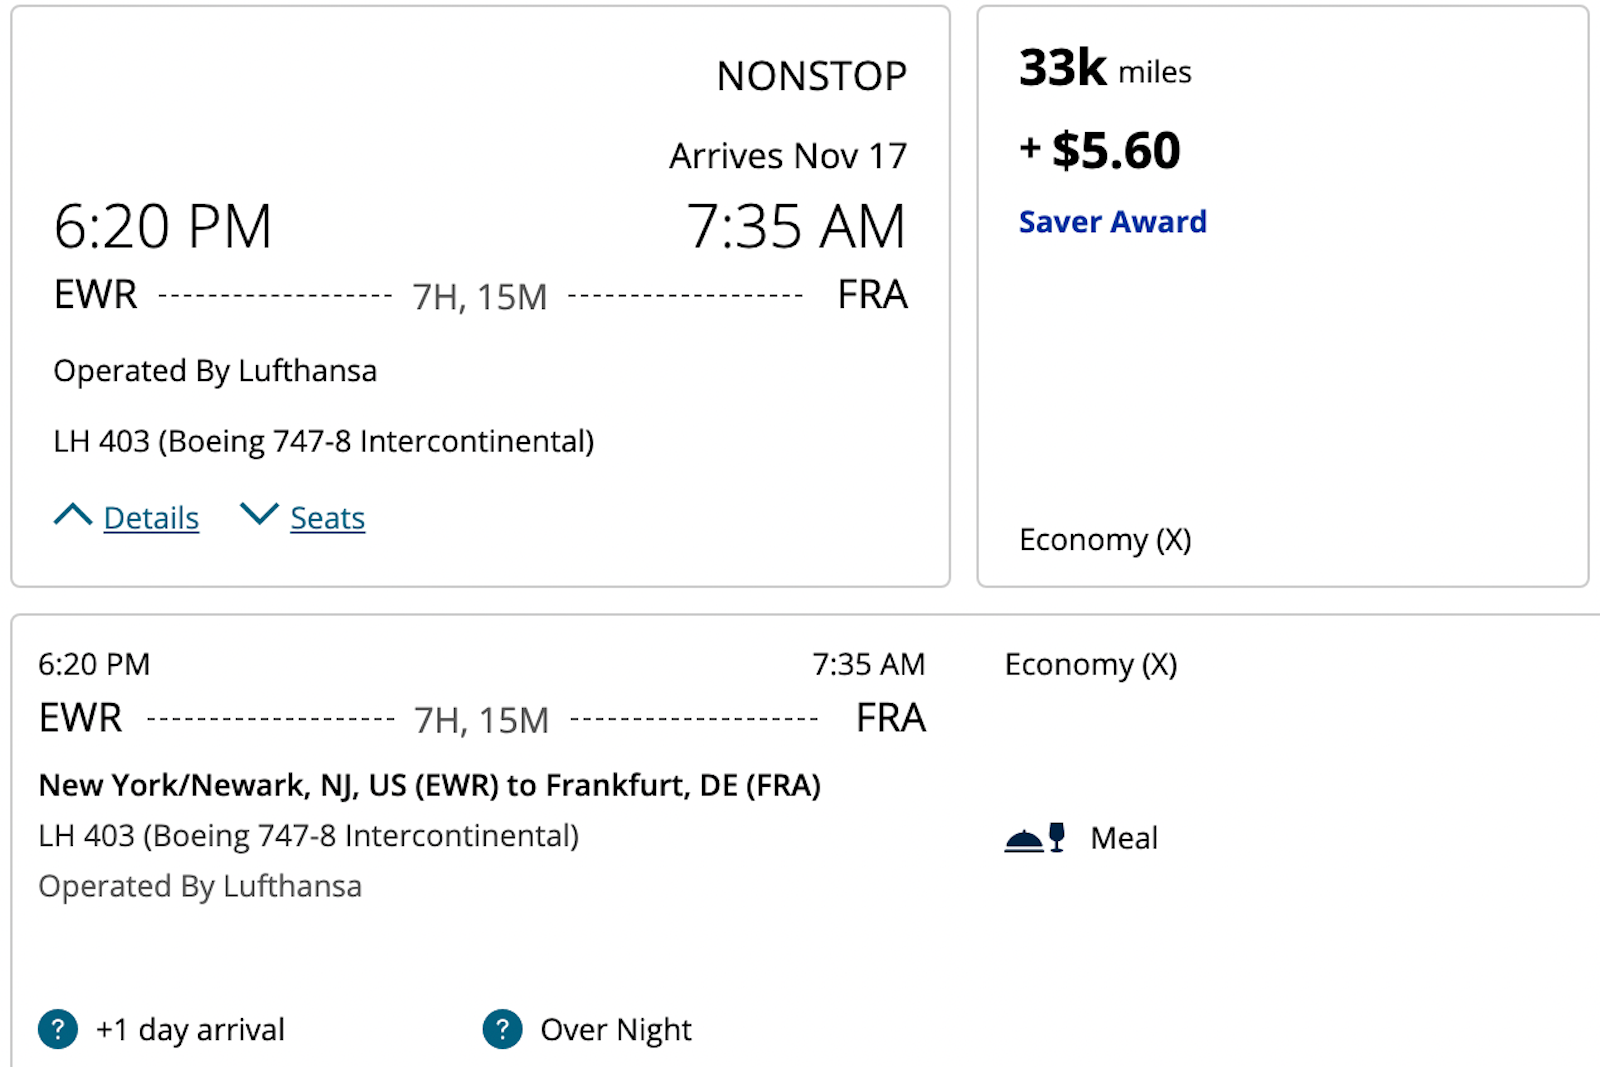Viewport: 1600px width, 1067px height.
Task: Click the Over Night label
Action: pos(615,1029)
